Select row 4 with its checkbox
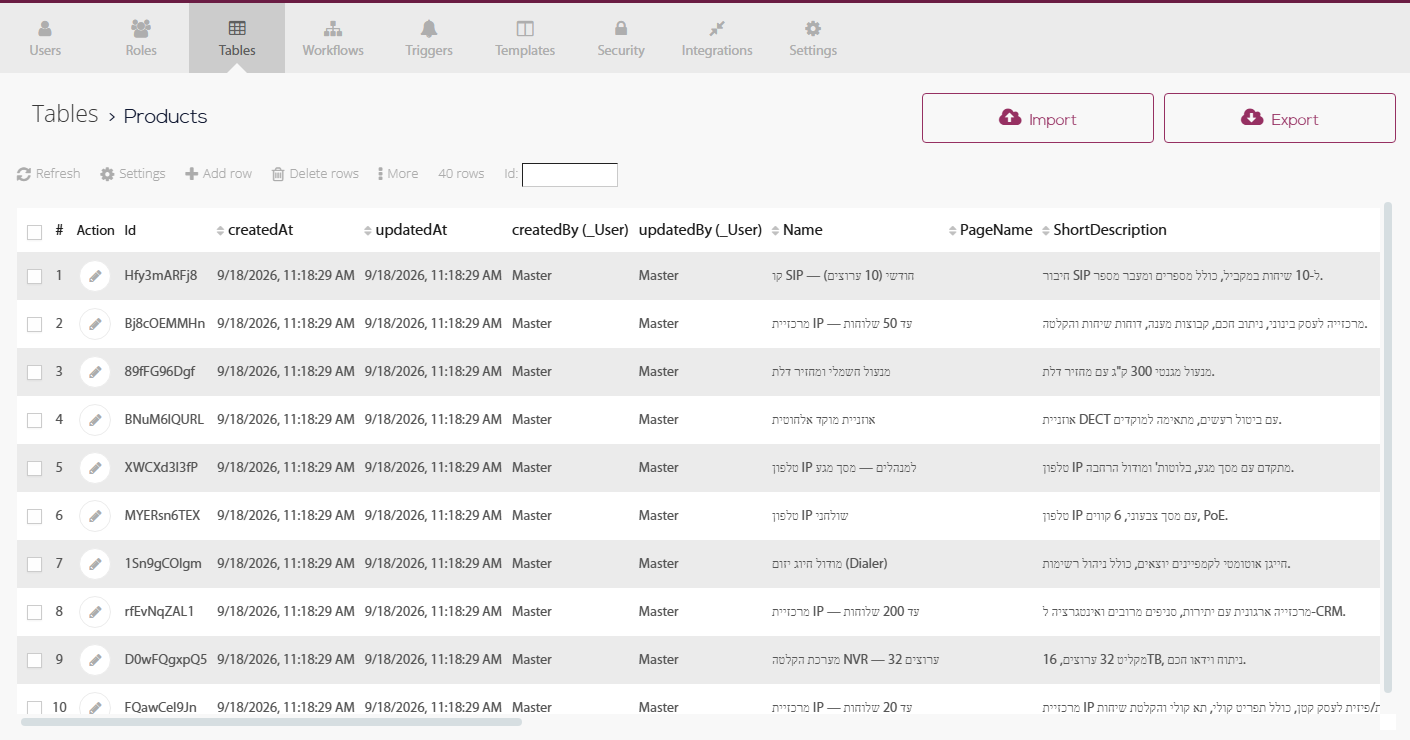Viewport: 1410px width, 740px height. (x=35, y=421)
